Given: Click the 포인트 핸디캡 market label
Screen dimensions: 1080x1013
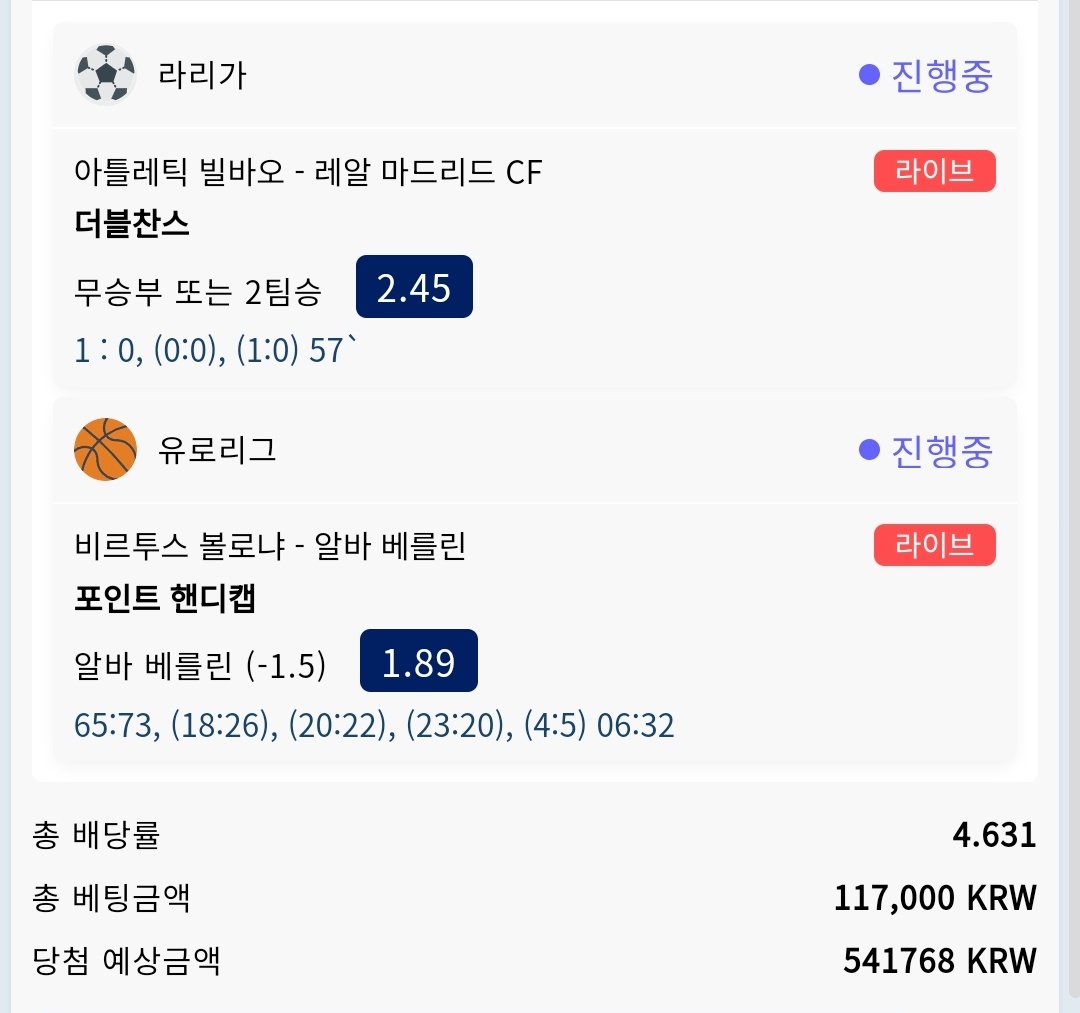Looking at the screenshot, I should [165, 599].
